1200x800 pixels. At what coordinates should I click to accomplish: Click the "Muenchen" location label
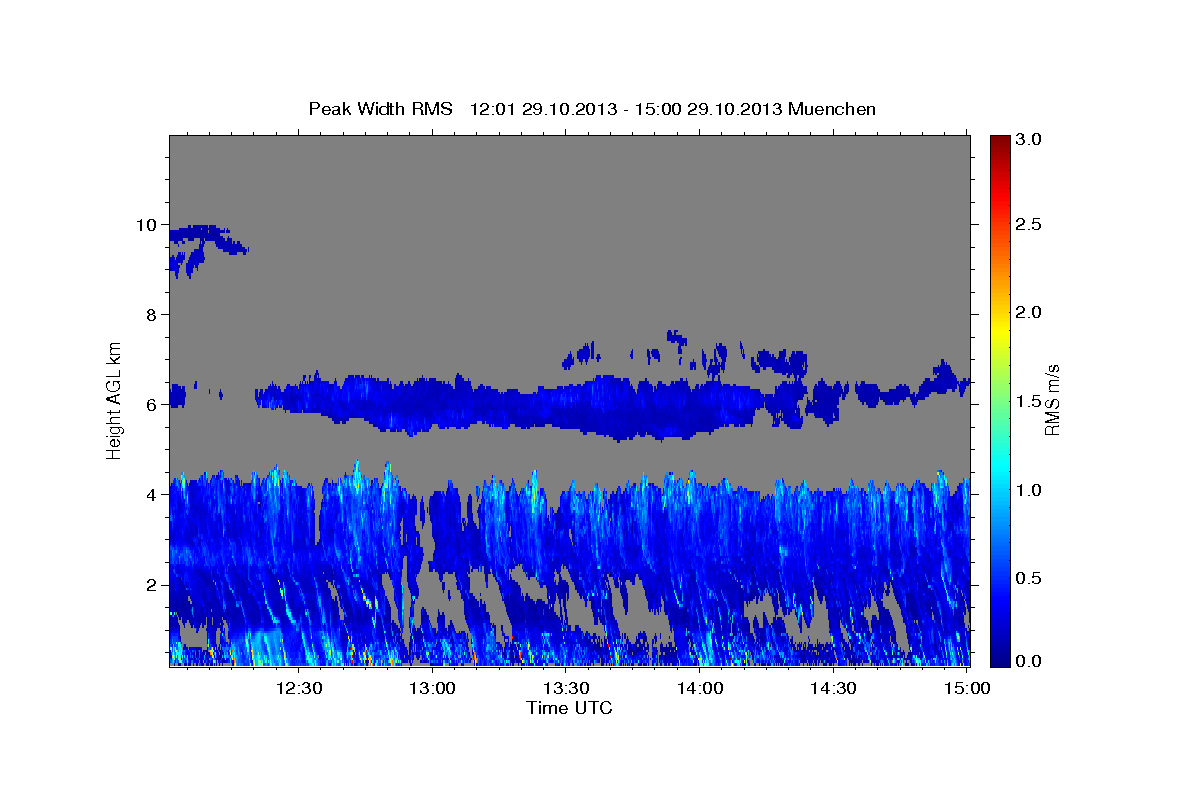[x=832, y=109]
